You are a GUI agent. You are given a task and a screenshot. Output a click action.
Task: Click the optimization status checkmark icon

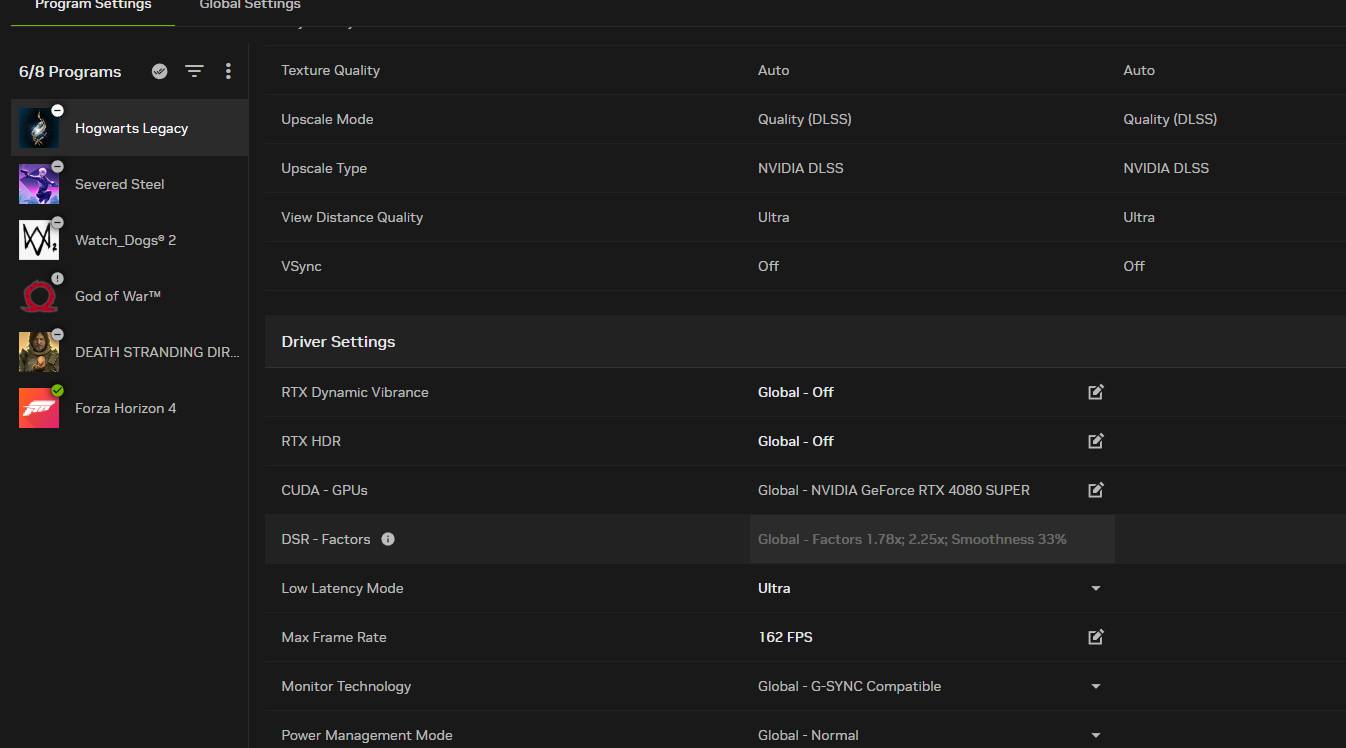159,71
